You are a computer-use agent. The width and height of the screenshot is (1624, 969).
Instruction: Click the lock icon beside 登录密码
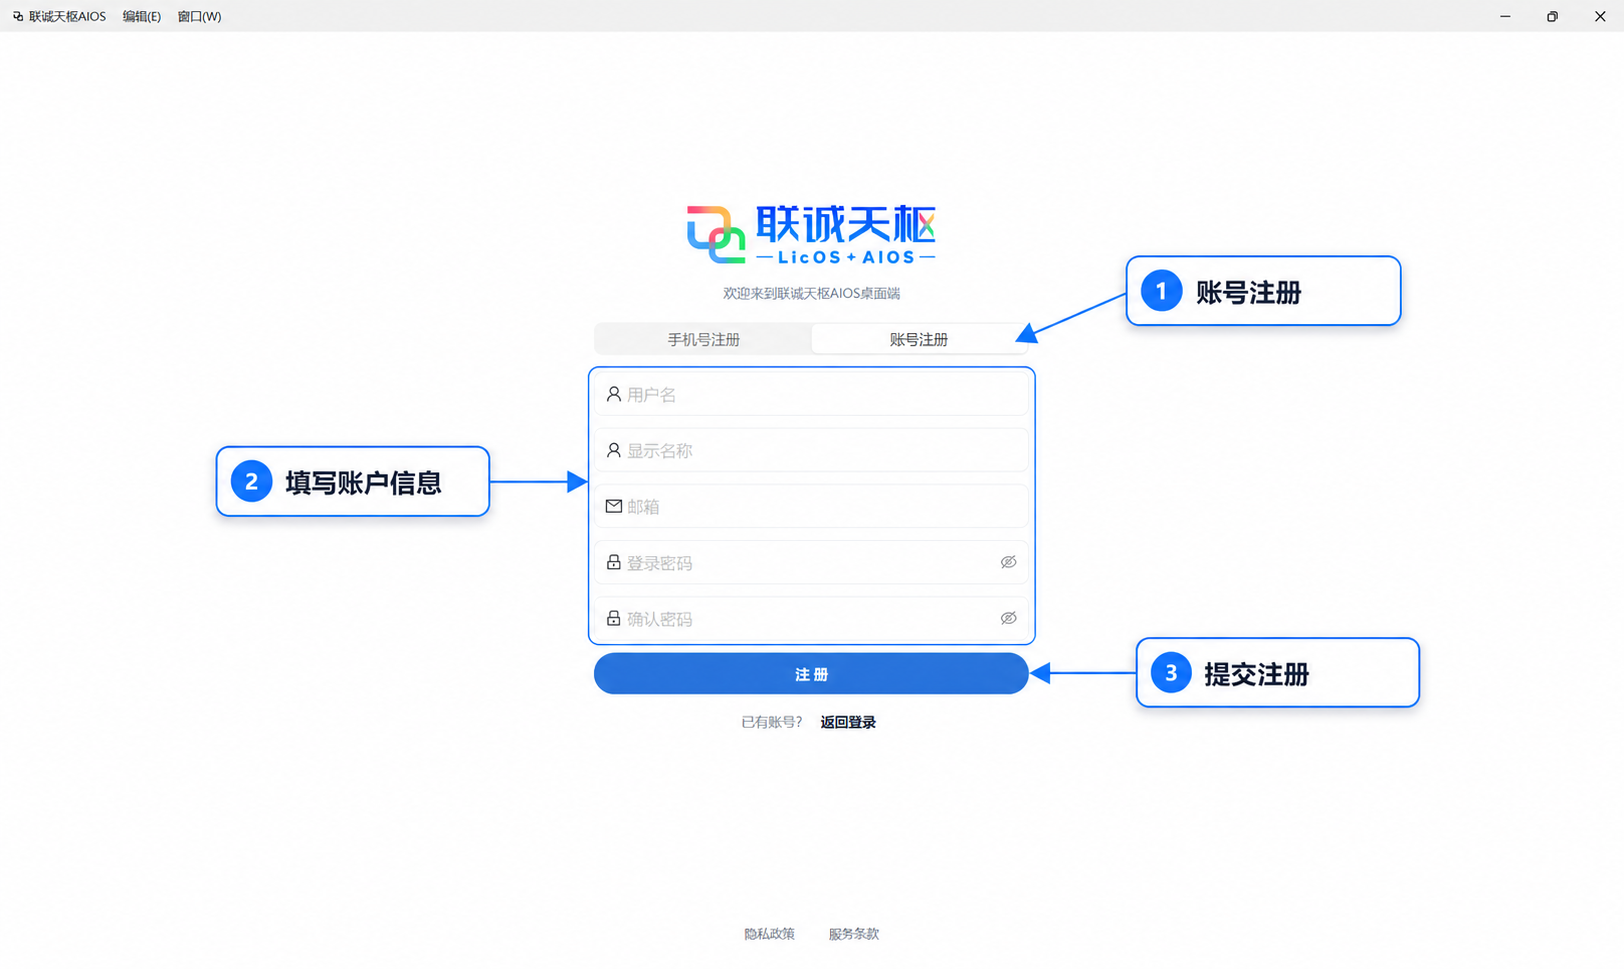click(x=614, y=563)
